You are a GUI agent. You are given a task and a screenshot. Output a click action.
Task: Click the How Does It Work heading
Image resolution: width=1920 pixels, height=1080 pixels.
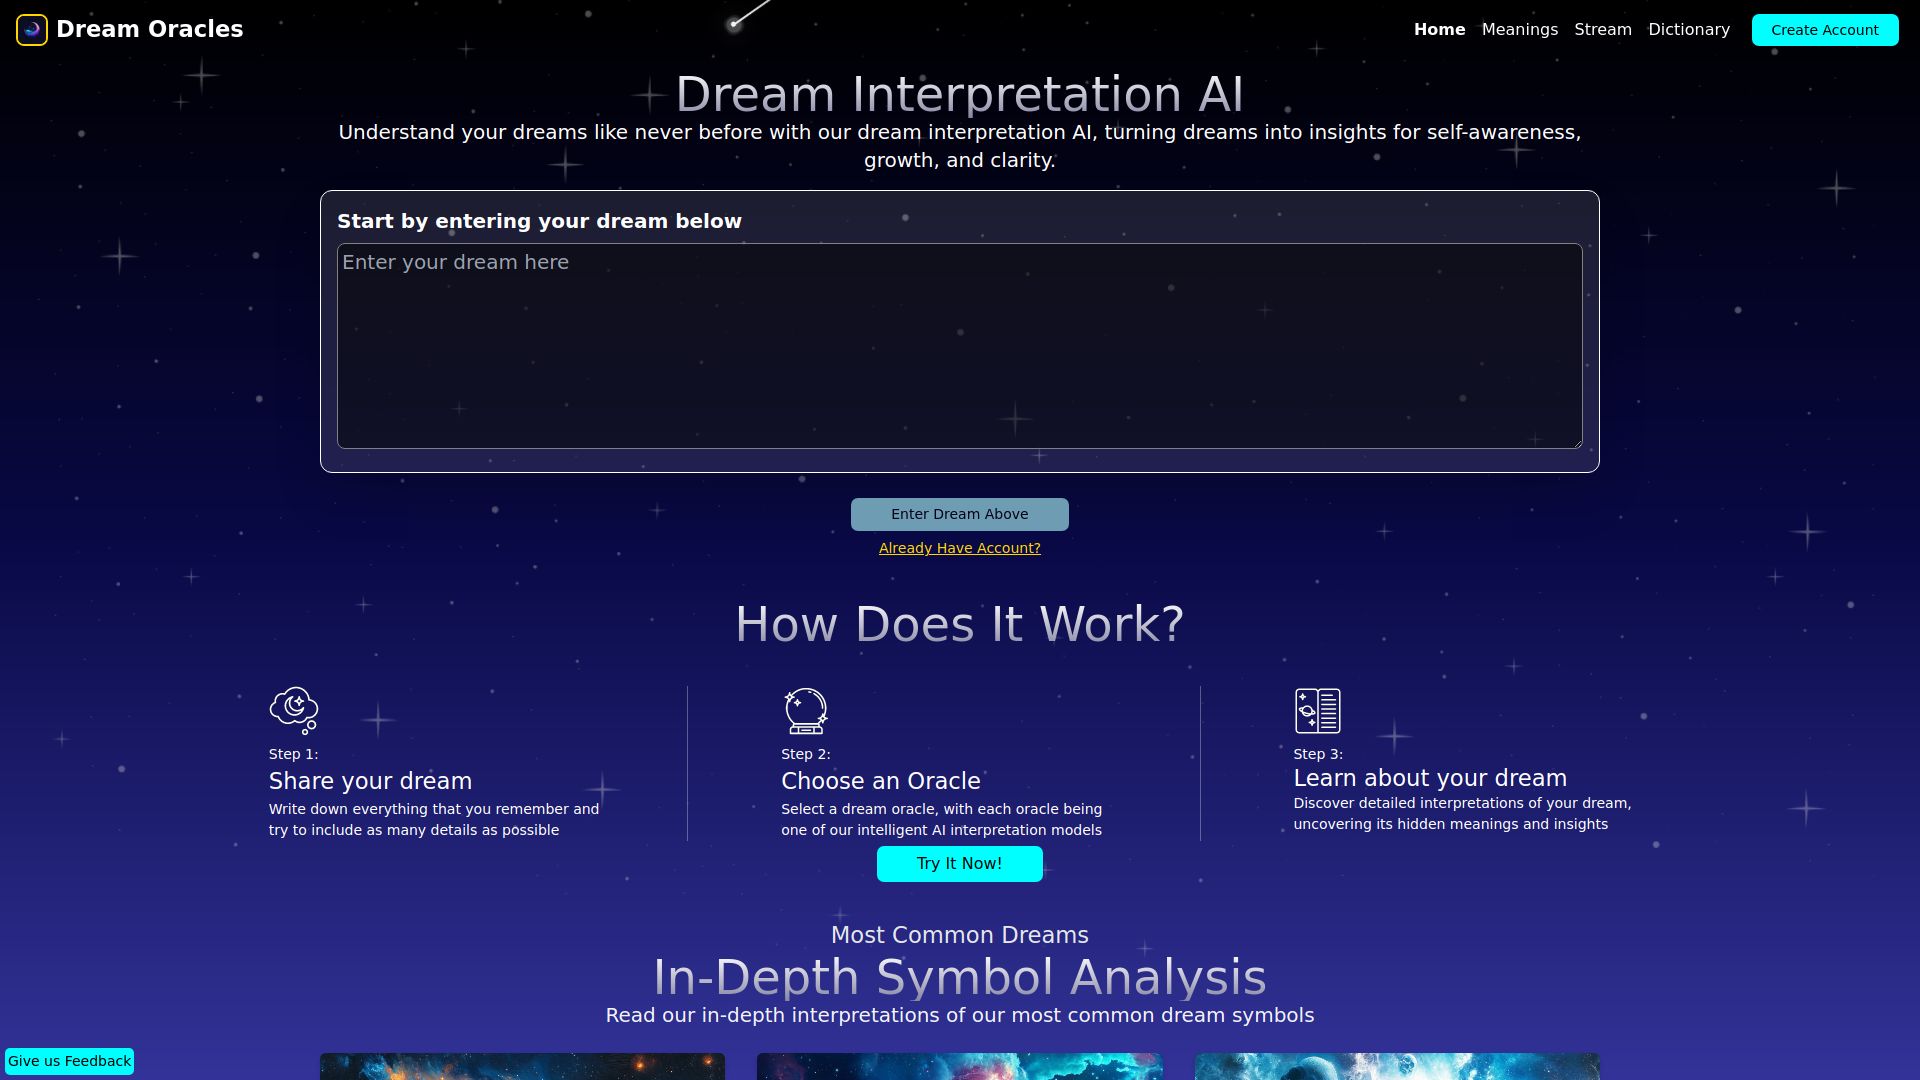(x=958, y=623)
